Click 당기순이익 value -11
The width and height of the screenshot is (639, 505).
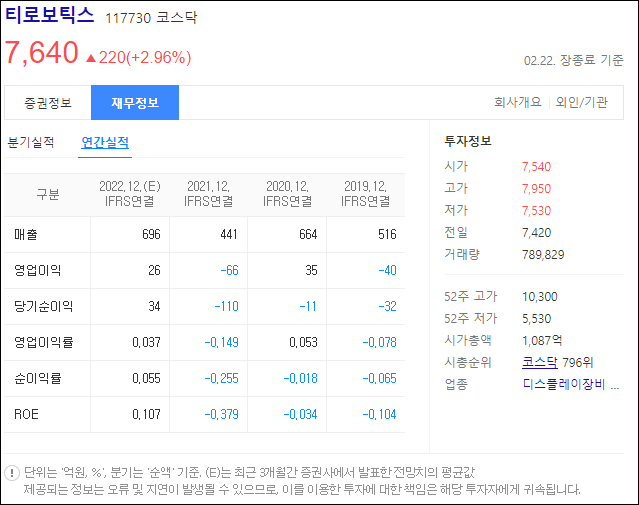click(308, 306)
